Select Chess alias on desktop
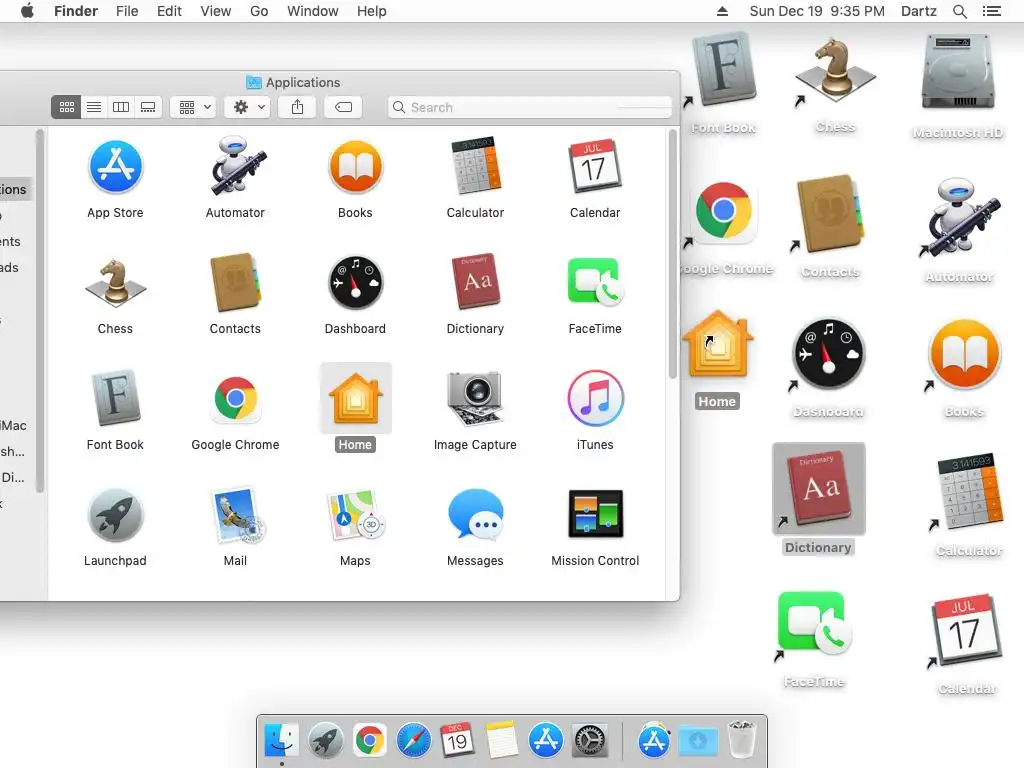1024x768 pixels. click(835, 69)
